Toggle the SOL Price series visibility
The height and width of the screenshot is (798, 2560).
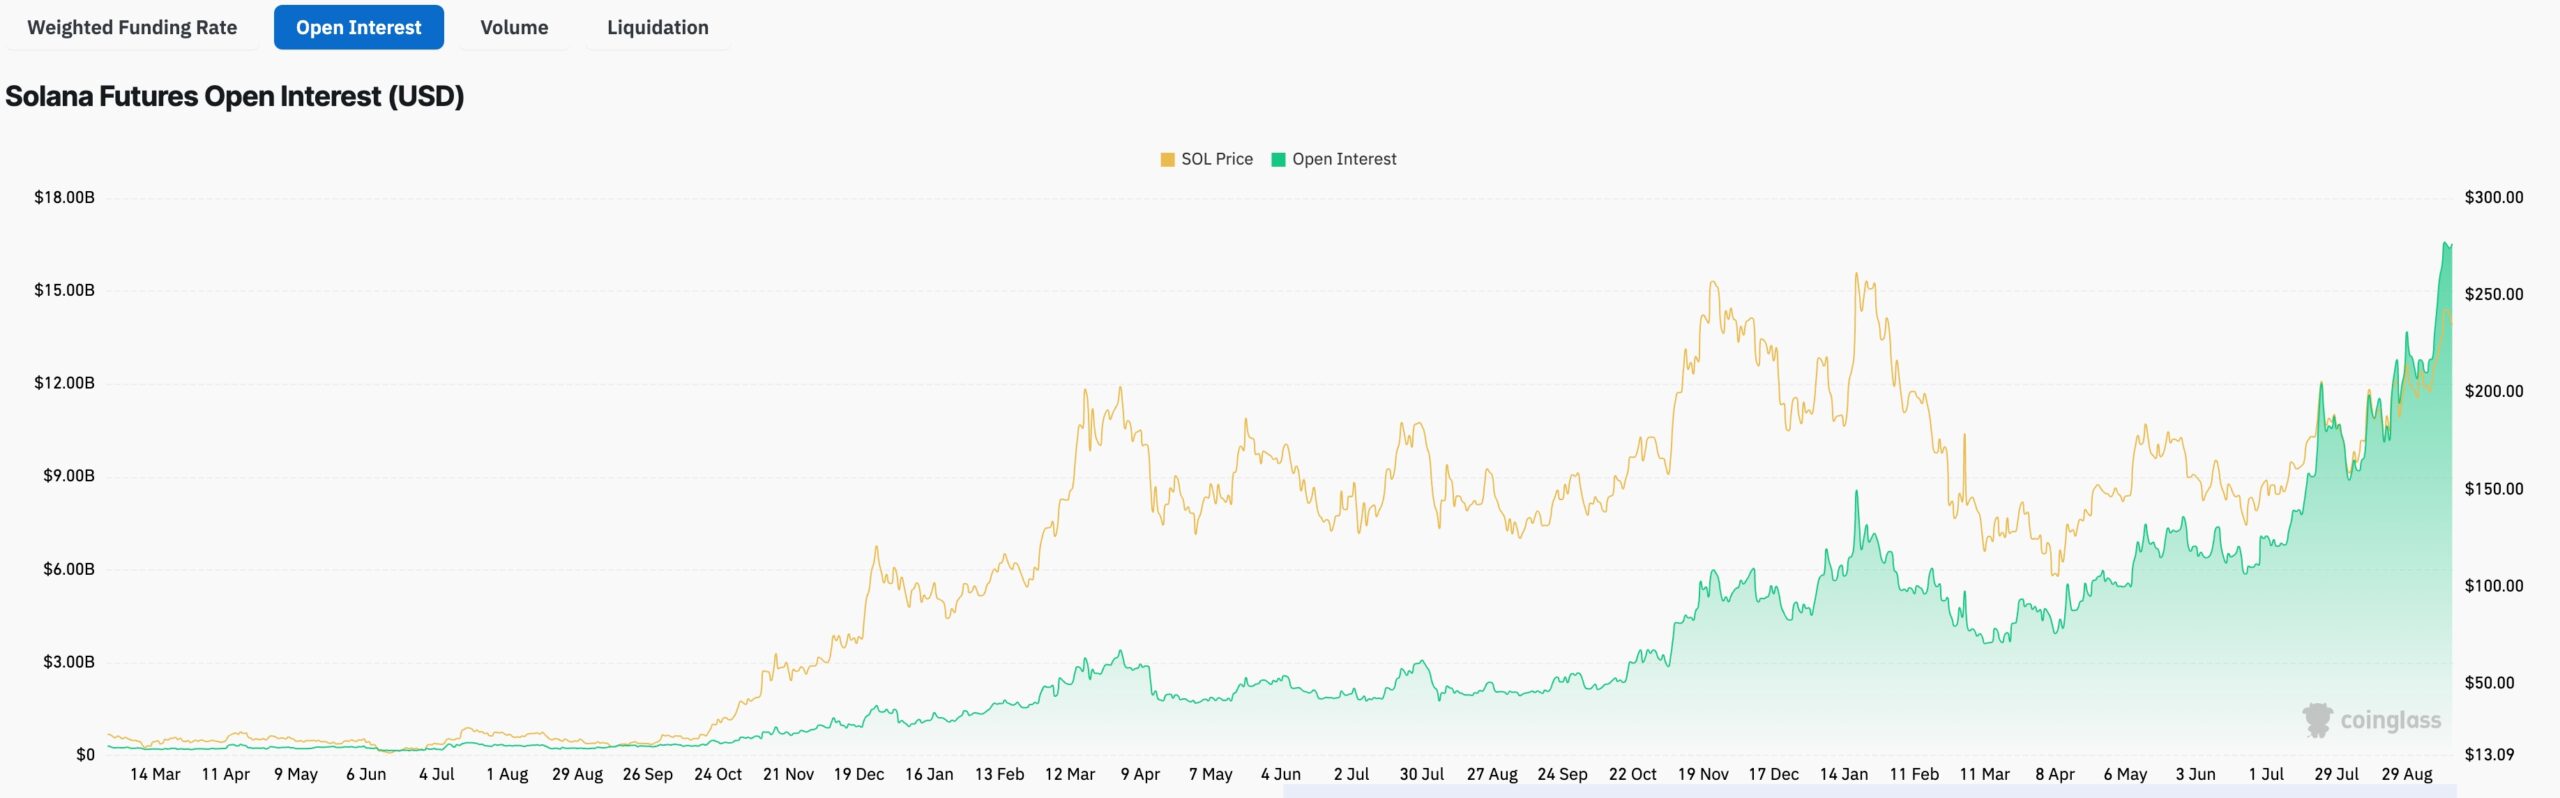click(1210, 158)
